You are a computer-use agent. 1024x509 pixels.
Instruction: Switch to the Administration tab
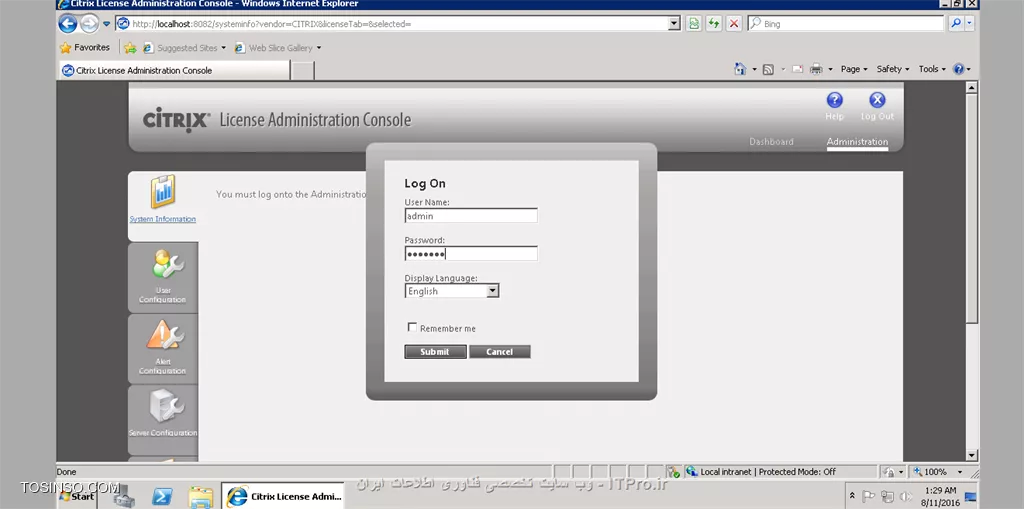tap(857, 142)
